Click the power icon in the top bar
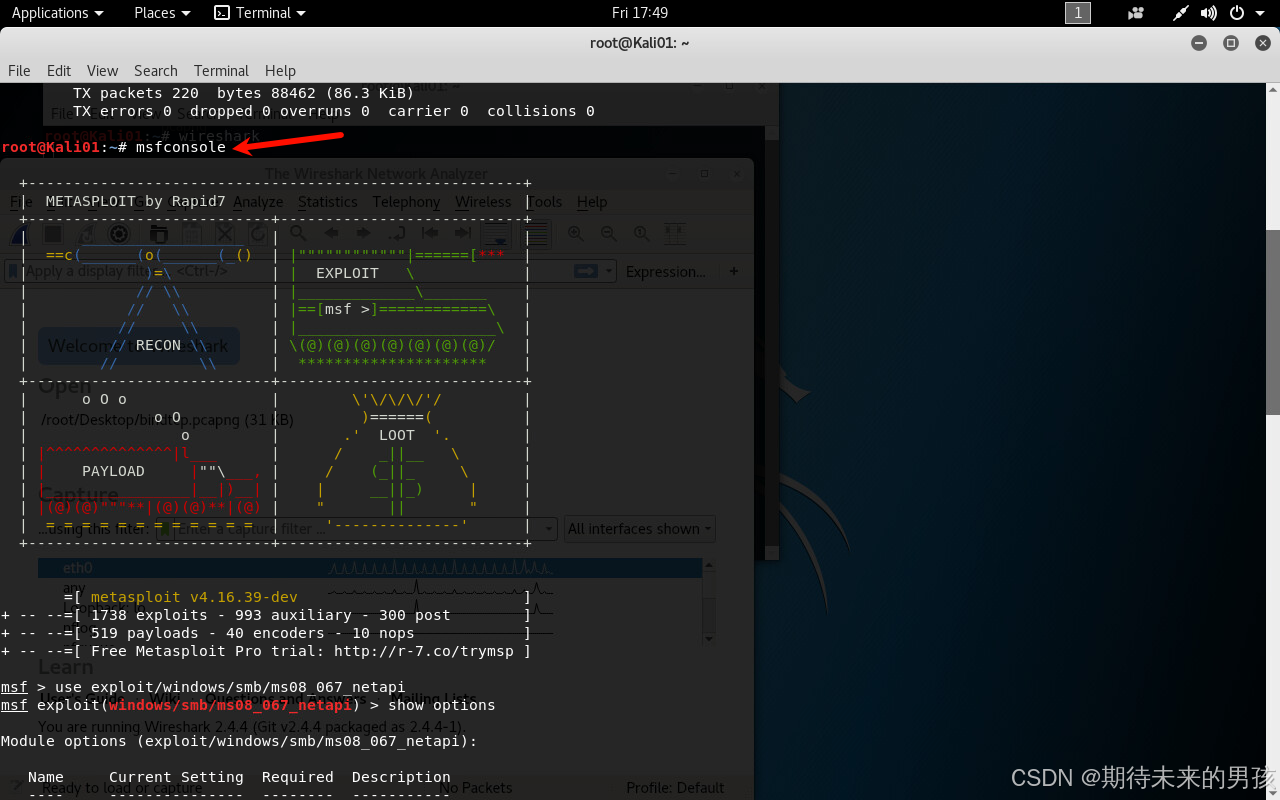This screenshot has height=800, width=1280. [1237, 13]
